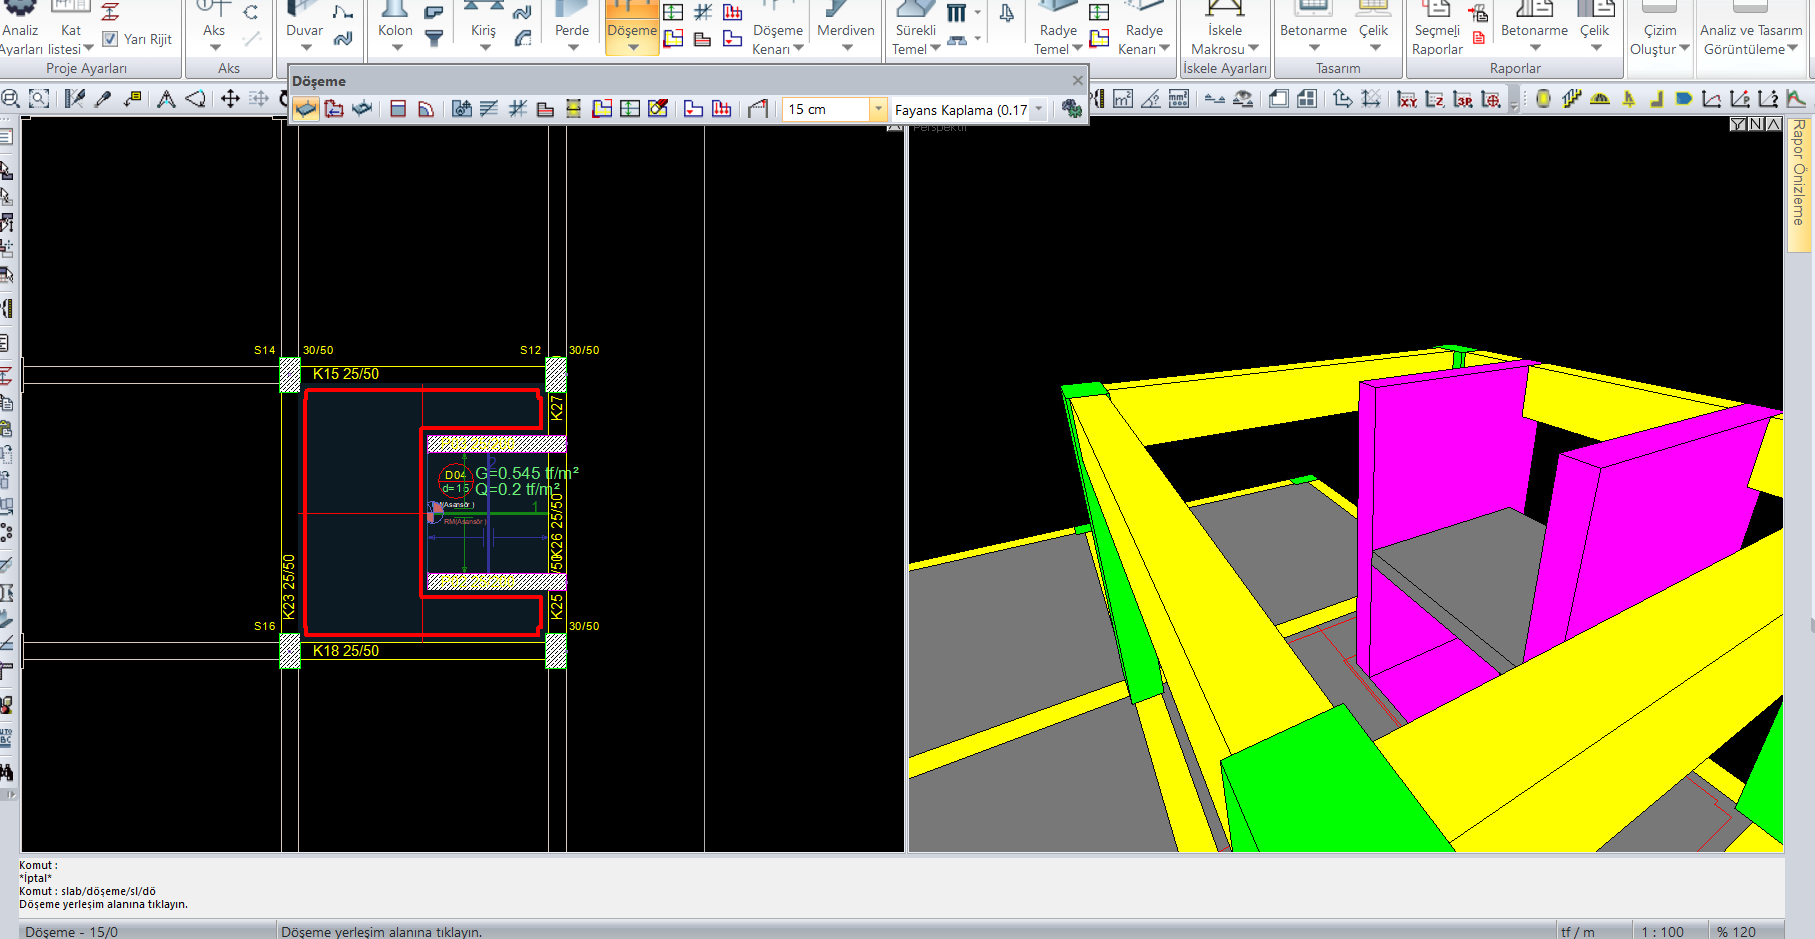Screen dimensions: 1815x939
Task: Click Seçmeli Raporlar button
Action: [1437, 28]
